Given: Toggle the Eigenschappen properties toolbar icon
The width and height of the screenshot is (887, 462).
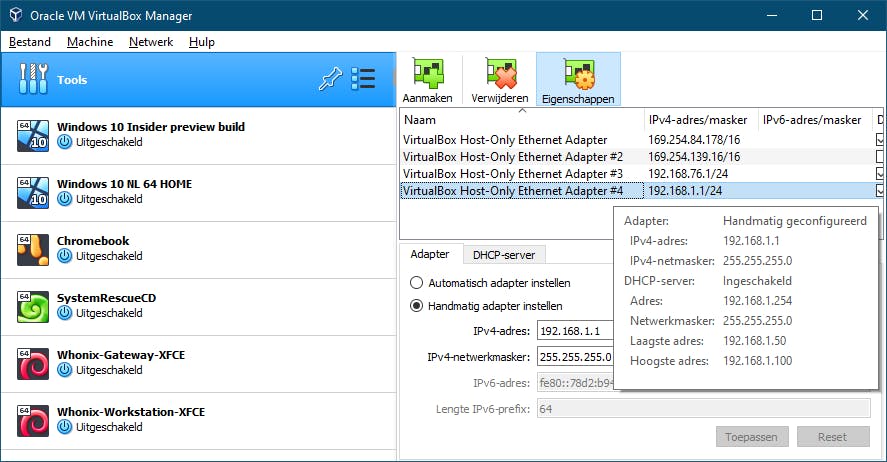Looking at the screenshot, I should (x=579, y=74).
